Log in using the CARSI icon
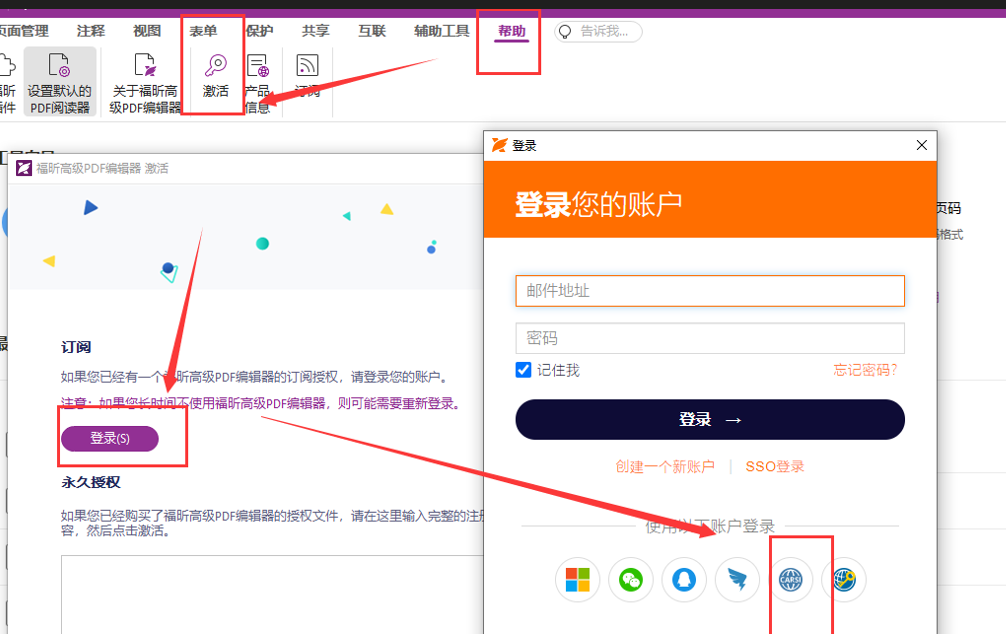Screen dimensions: 1006x634 tap(790, 580)
